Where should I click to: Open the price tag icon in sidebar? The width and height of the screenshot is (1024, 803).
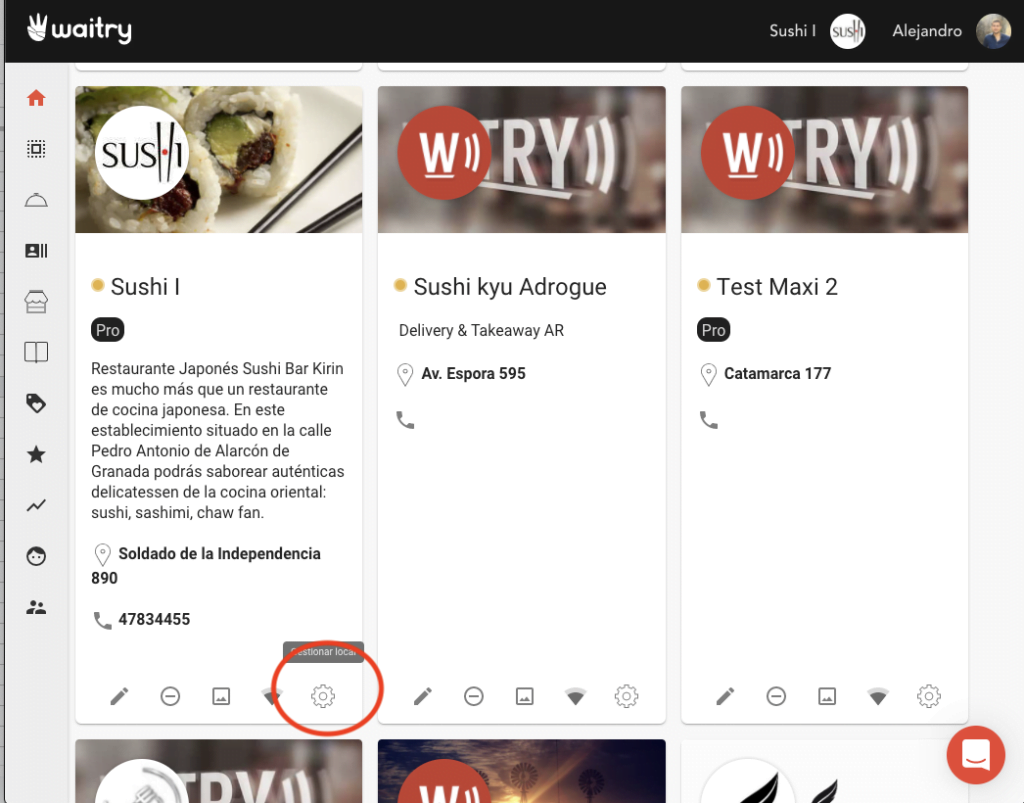coord(36,403)
